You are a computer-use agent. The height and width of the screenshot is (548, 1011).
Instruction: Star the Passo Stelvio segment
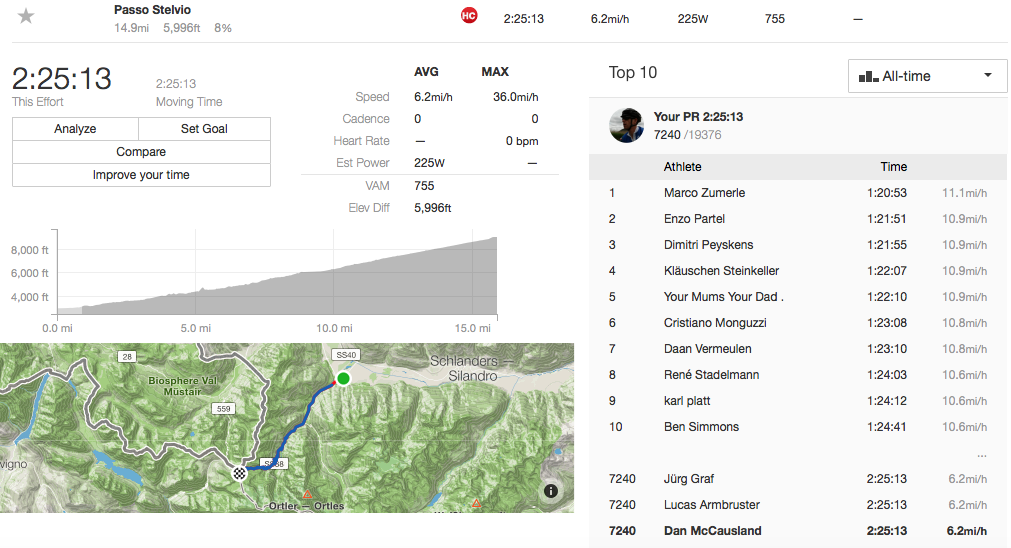click(x=27, y=16)
